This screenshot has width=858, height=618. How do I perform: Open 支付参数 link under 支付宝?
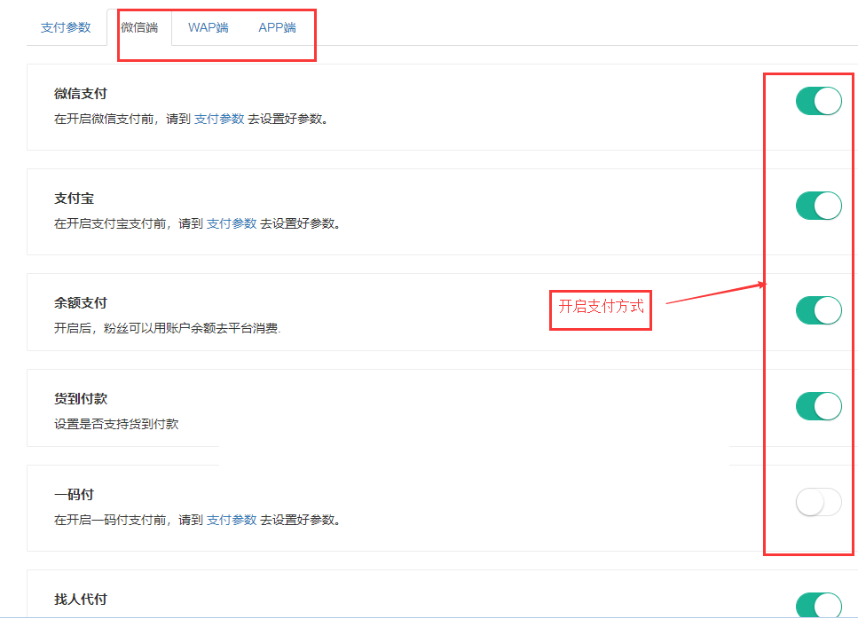pyautogui.click(x=231, y=223)
